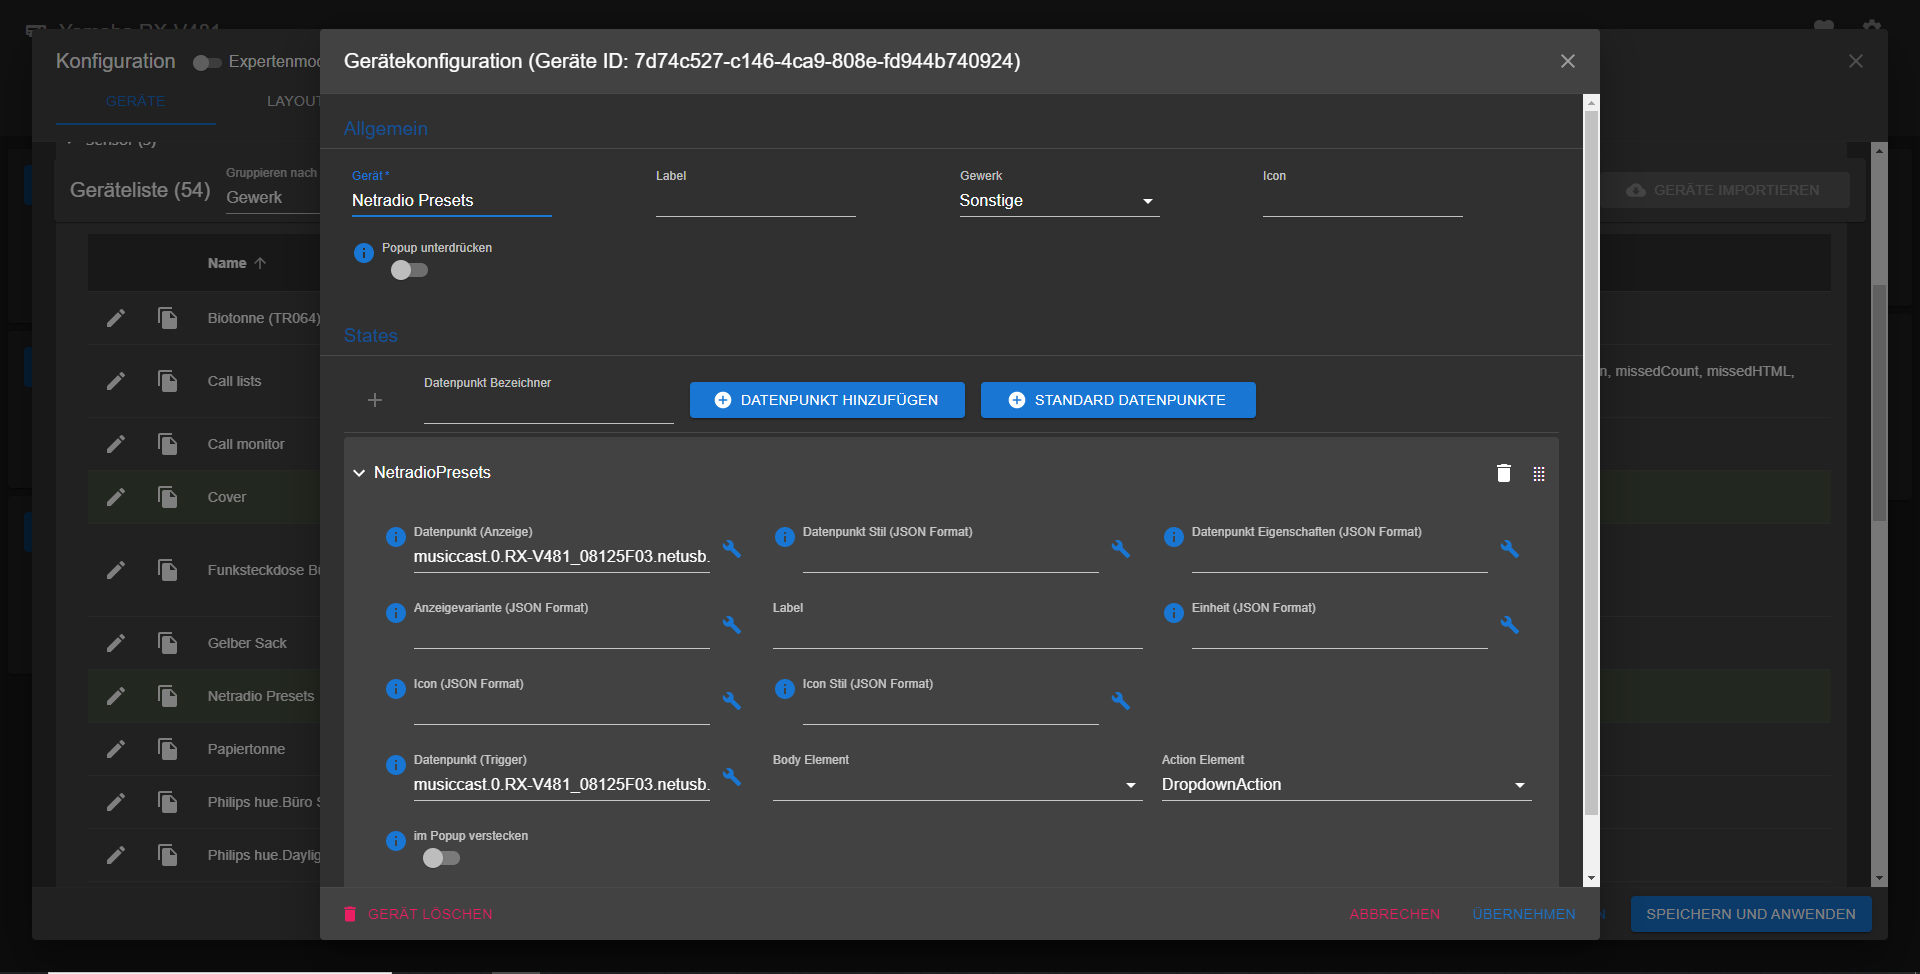This screenshot has height=974, width=1920.
Task: Open wrench for Datenpunkt (Trigger) field
Action: click(732, 777)
